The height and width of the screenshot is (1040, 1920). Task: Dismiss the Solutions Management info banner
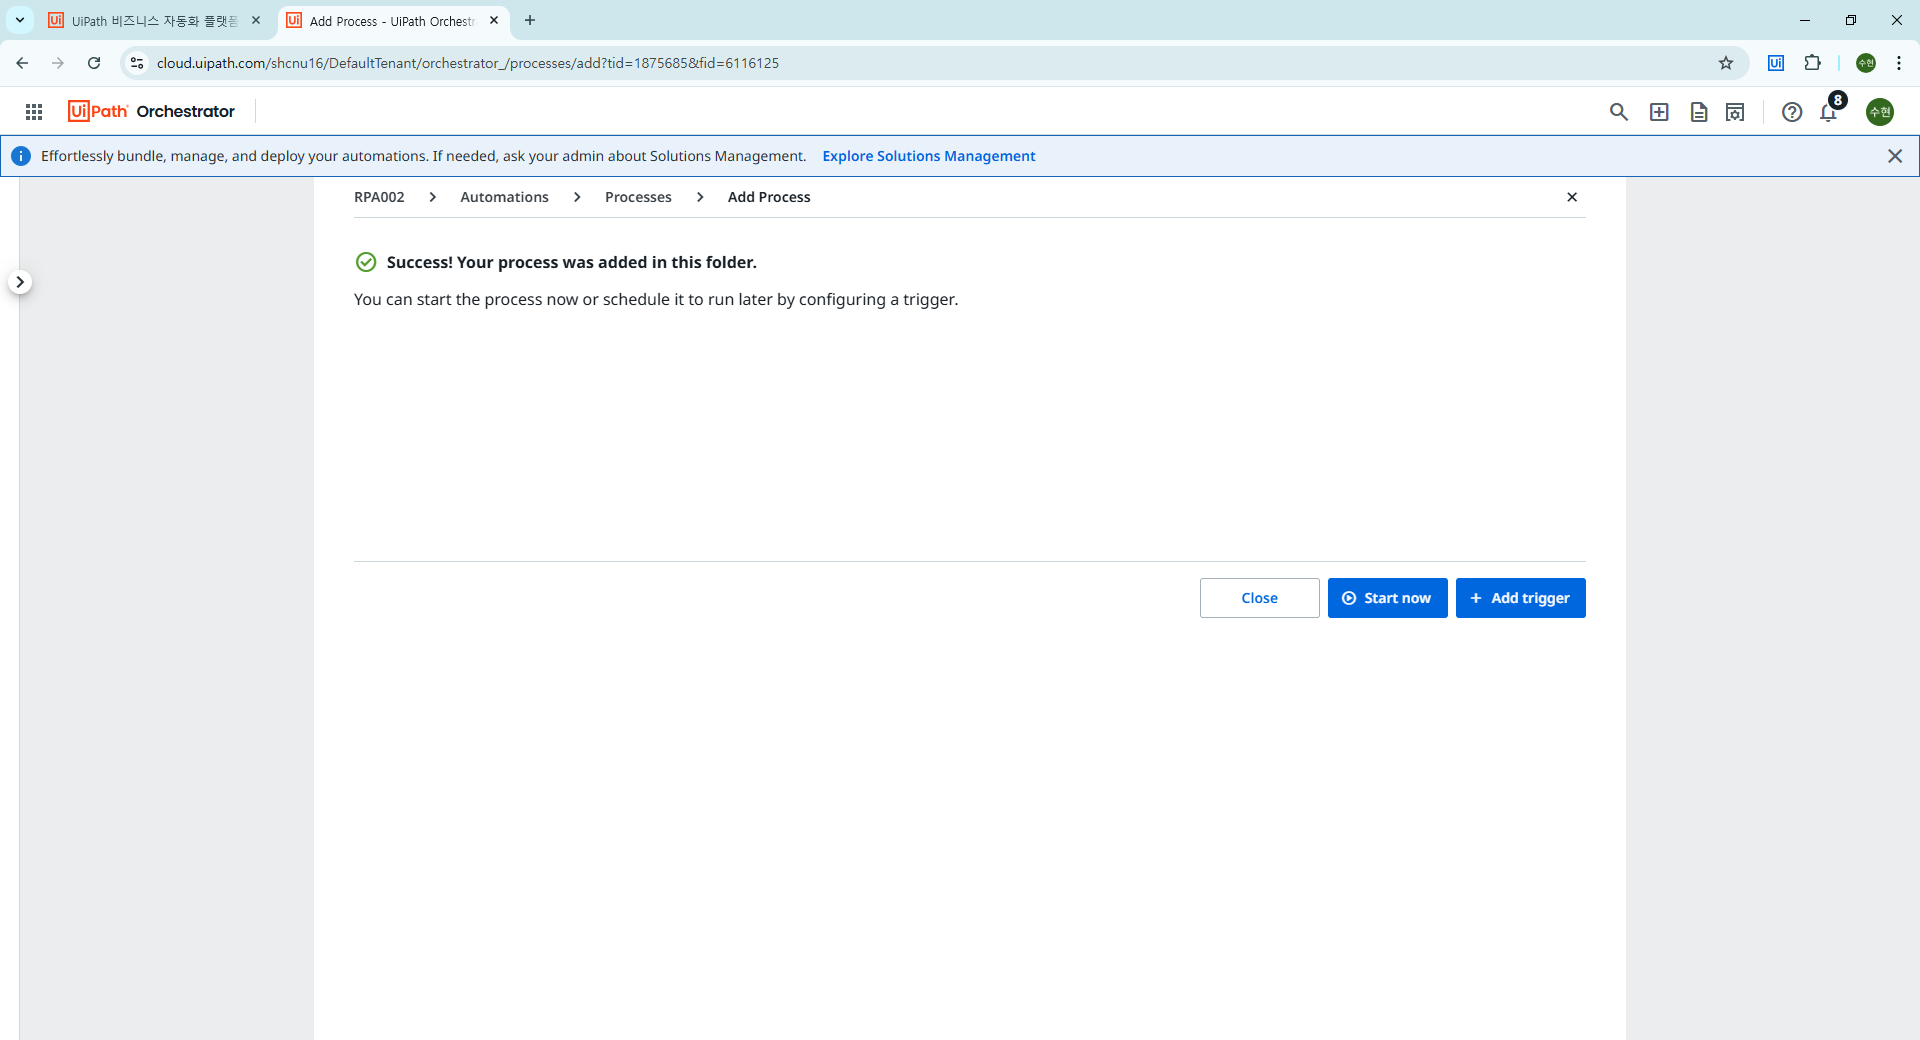click(x=1895, y=156)
